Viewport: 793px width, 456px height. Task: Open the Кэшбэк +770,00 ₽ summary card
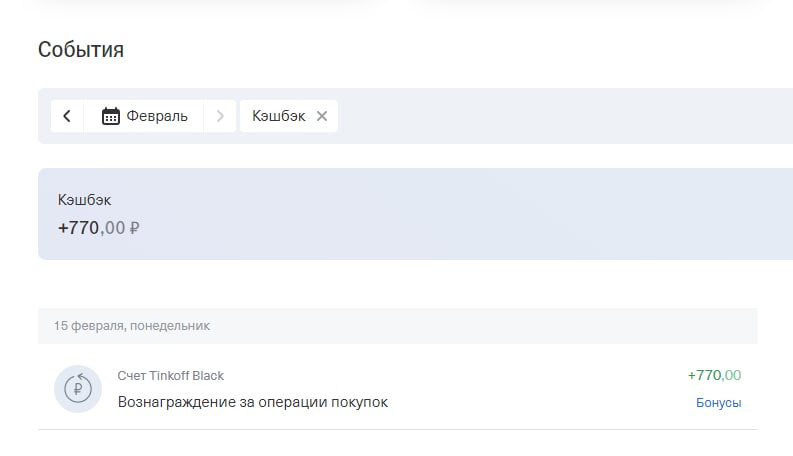click(415, 214)
